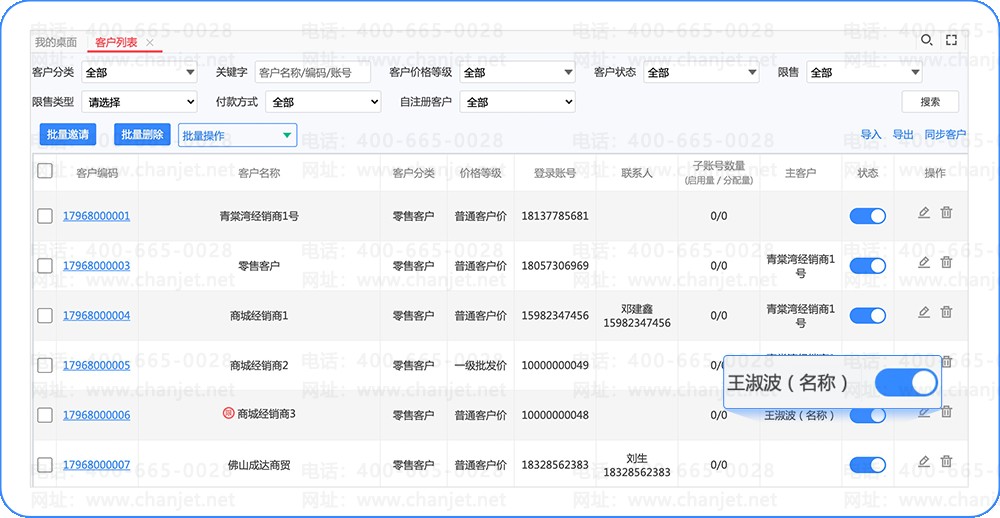Delete customer 青棠湾经销商1号 via trash icon
Screen dimensions: 1000x518
tap(946, 212)
